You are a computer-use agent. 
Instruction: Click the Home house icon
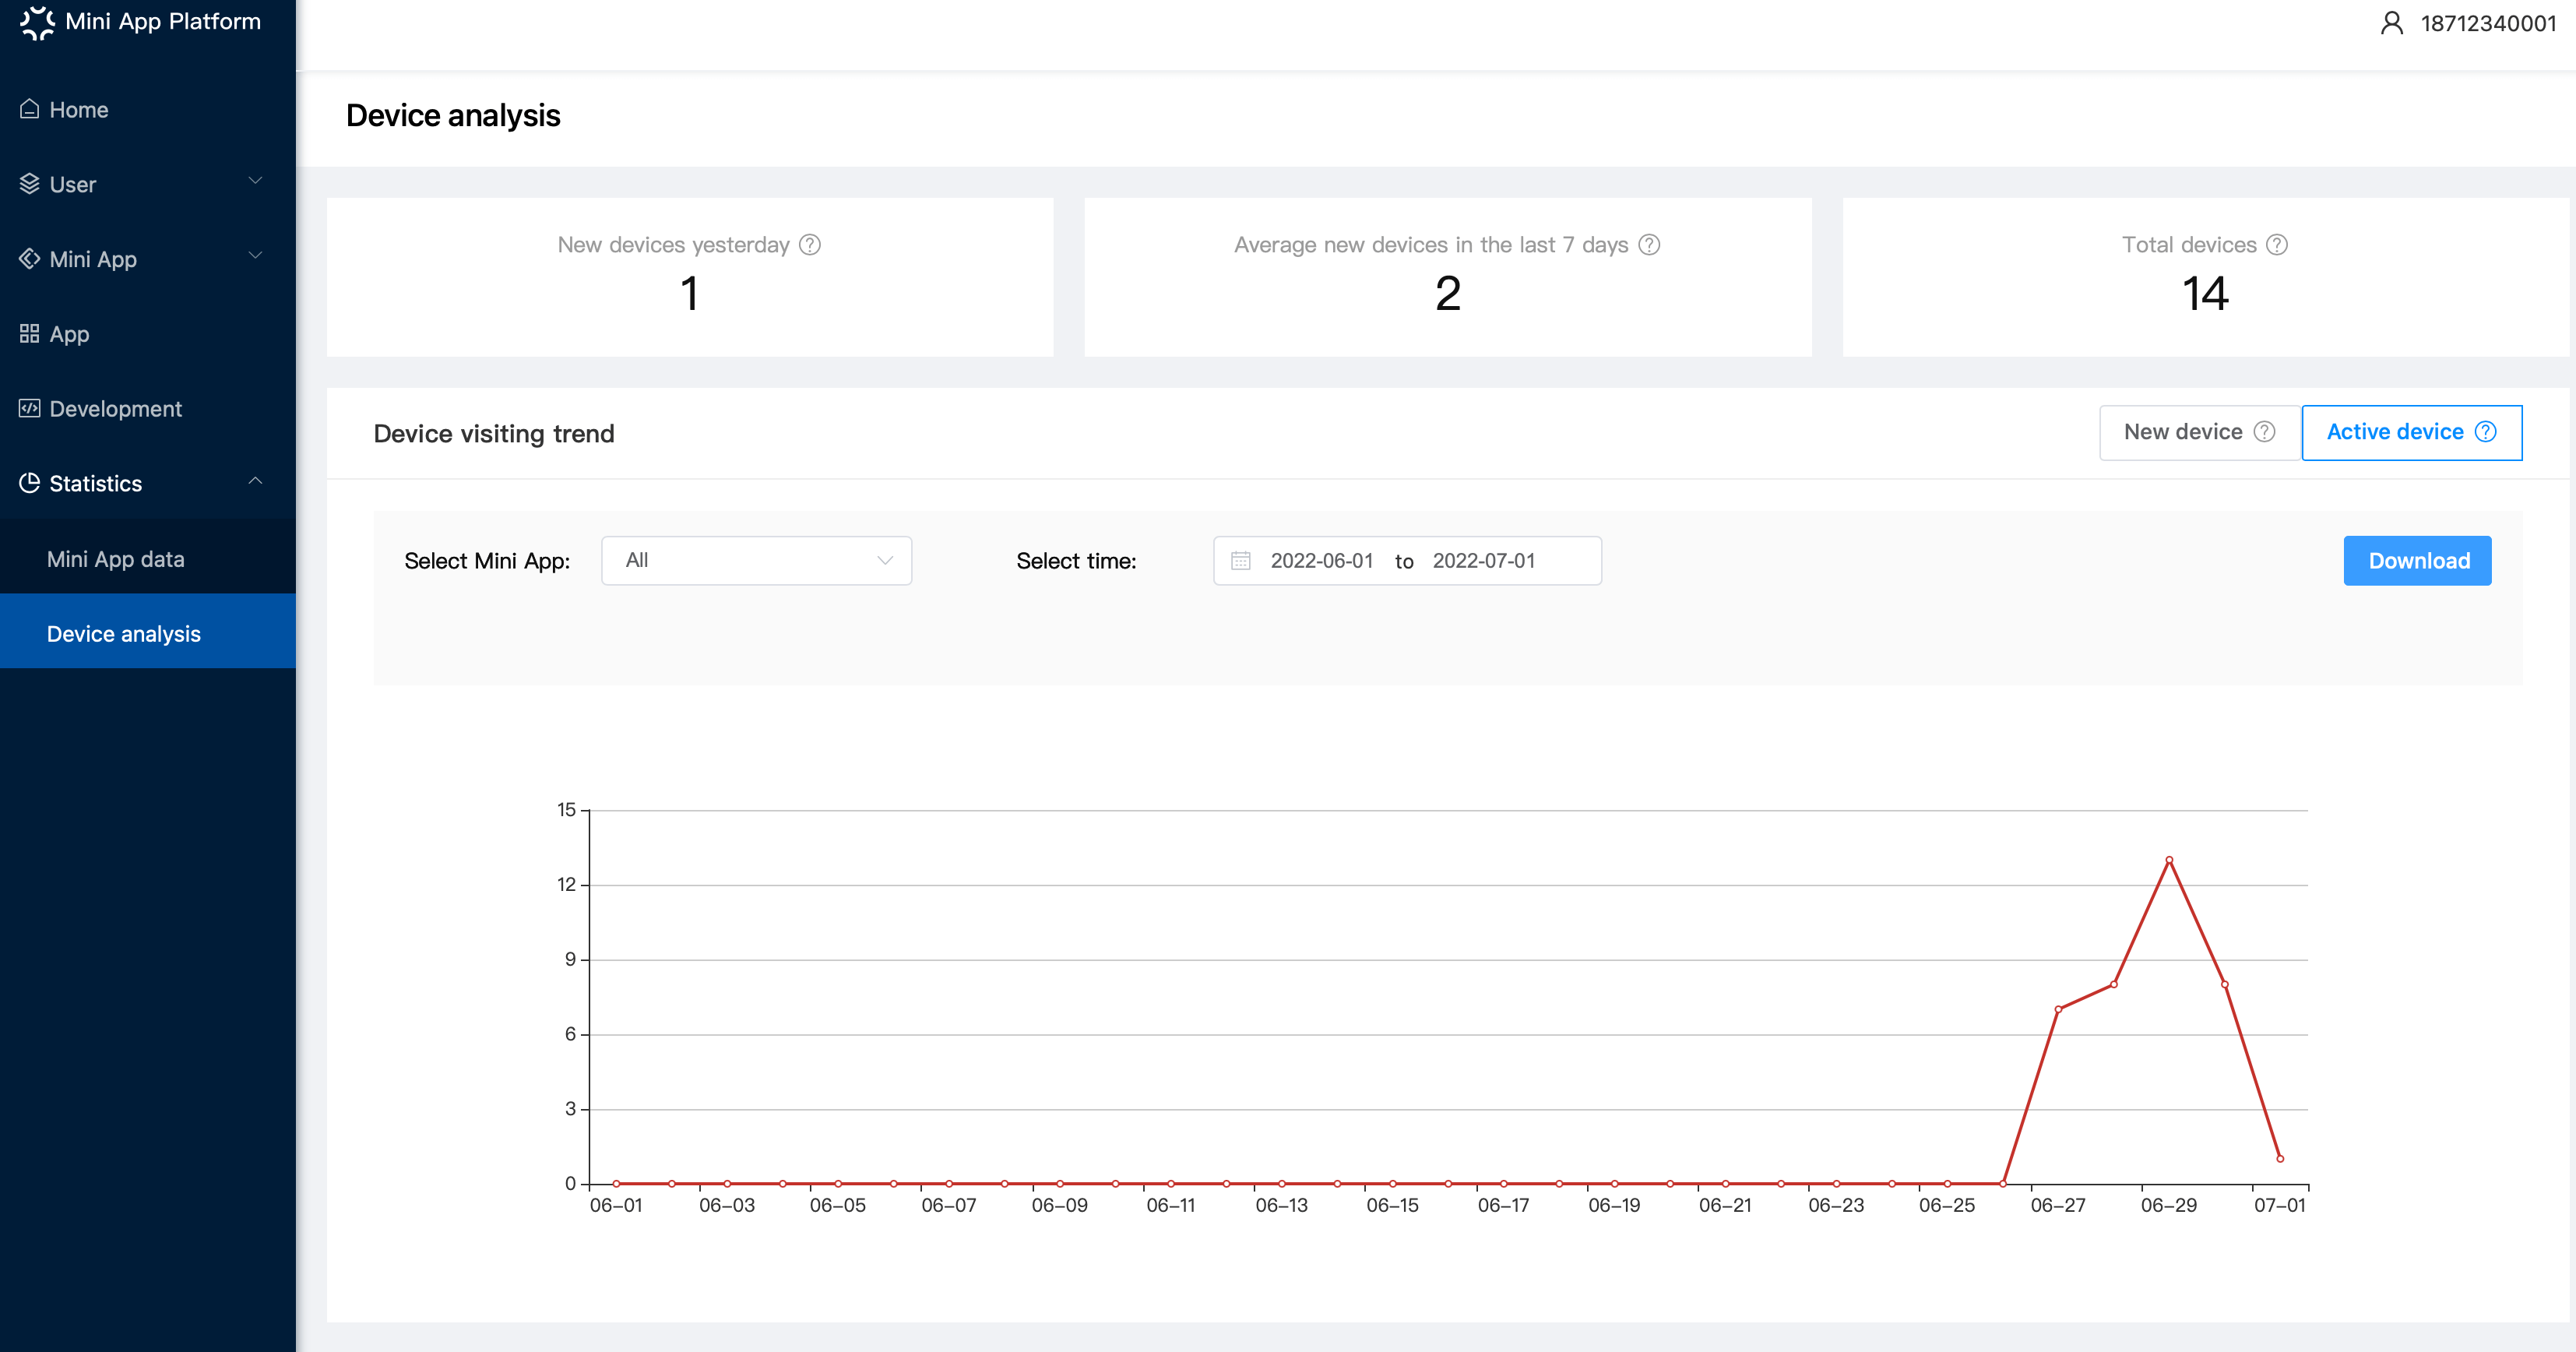(x=30, y=109)
